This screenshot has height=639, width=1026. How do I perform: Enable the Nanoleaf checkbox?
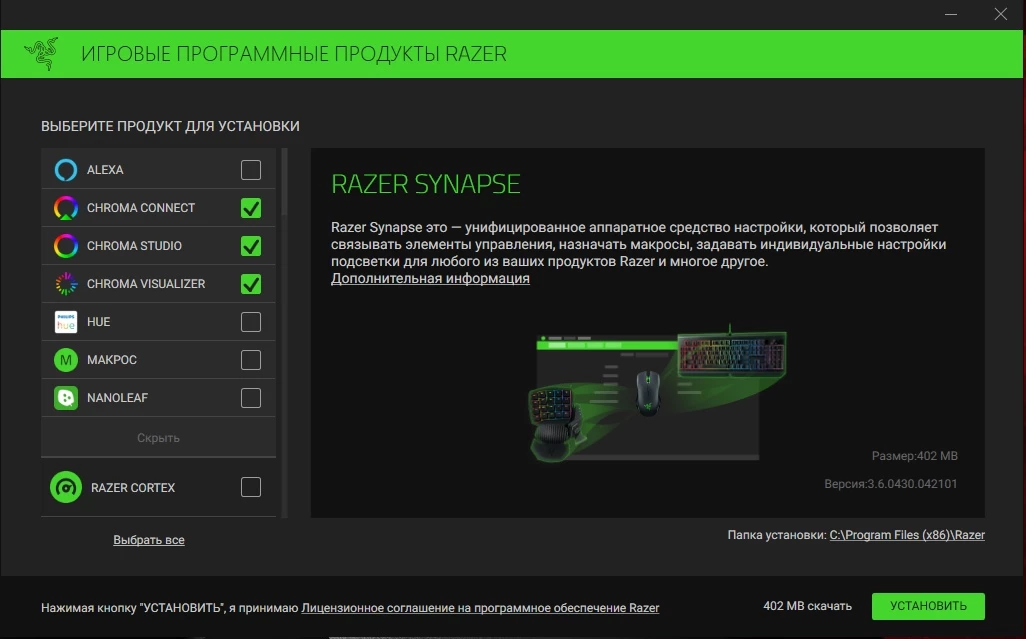(251, 398)
